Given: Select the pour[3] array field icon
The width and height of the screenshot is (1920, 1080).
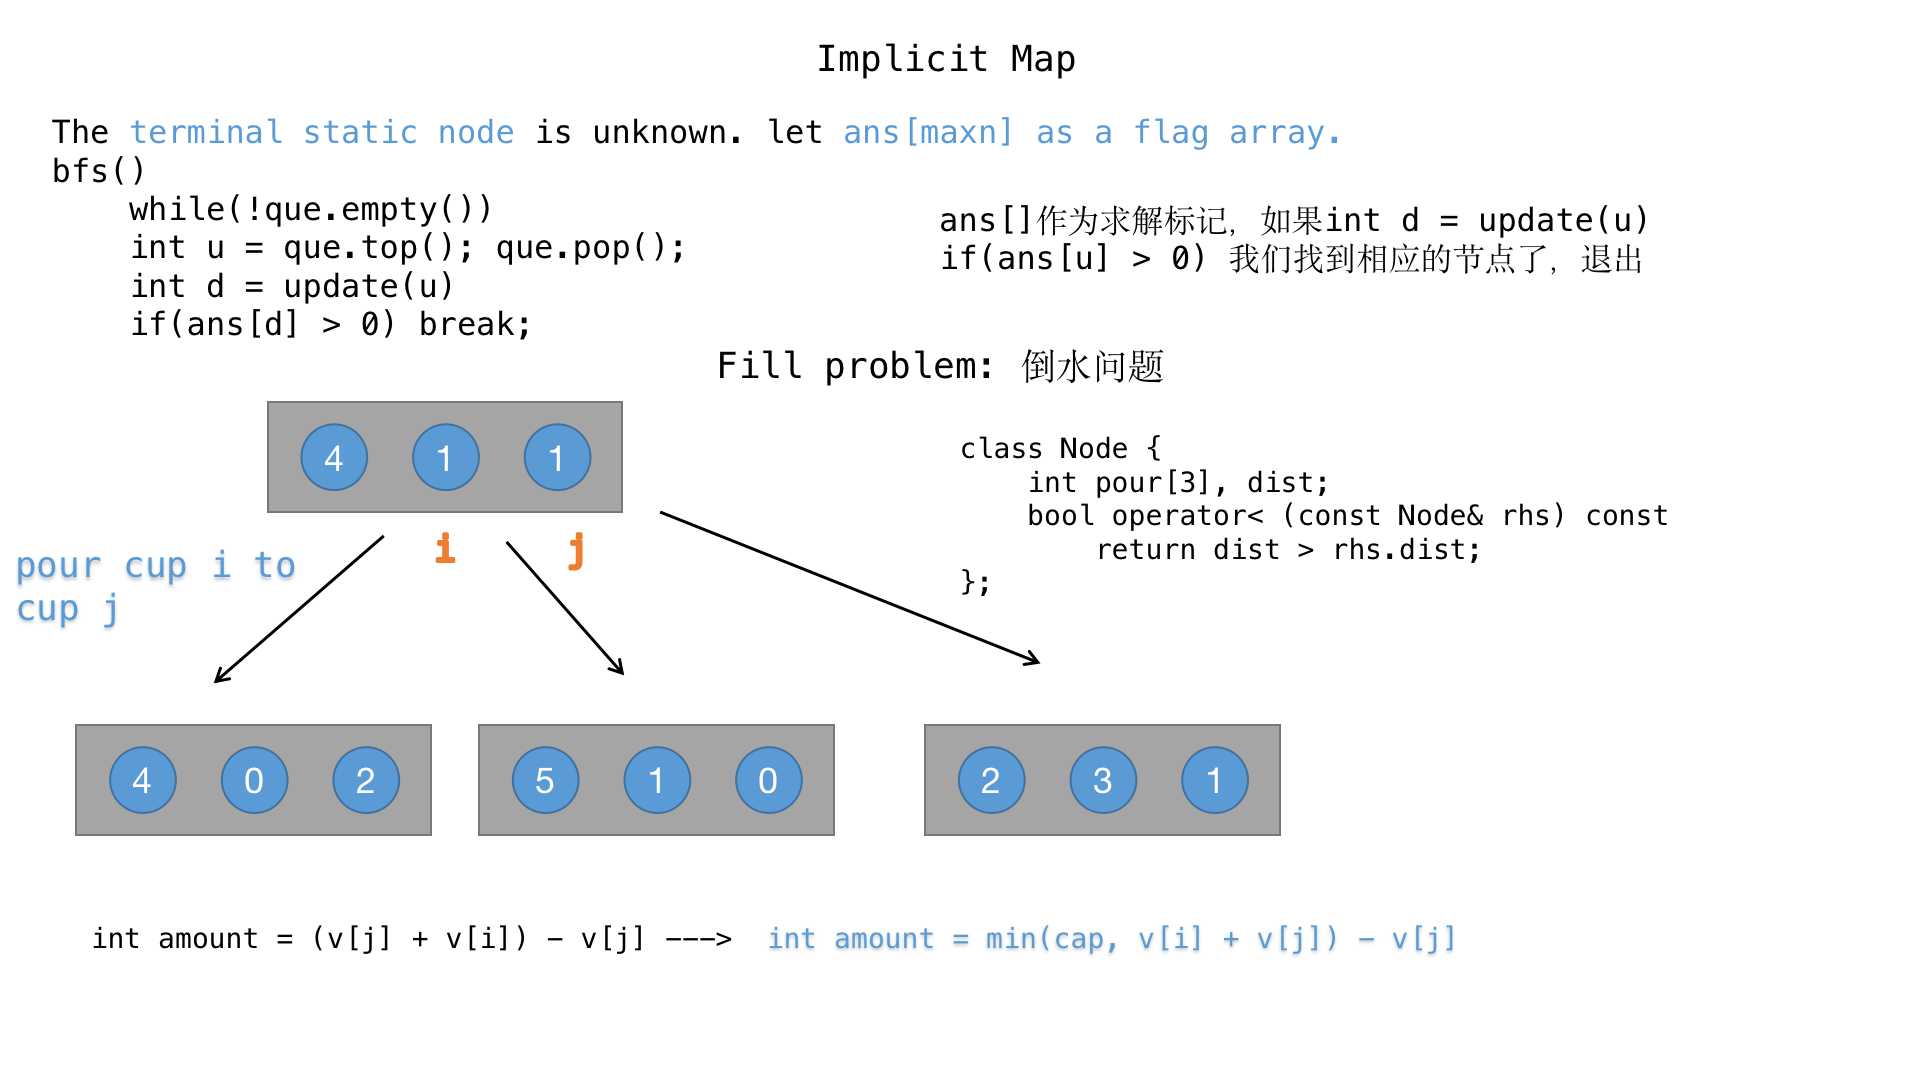Looking at the screenshot, I should (x=1130, y=488).
